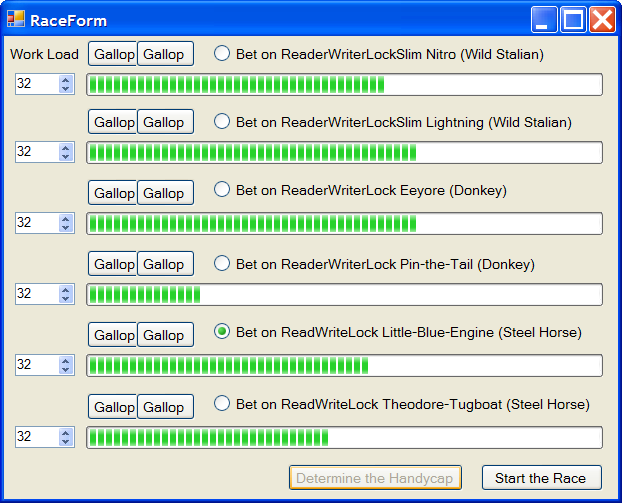Click second Gallop button in Little-Blue-Engine row
622x503 pixels.
[x=165, y=335]
